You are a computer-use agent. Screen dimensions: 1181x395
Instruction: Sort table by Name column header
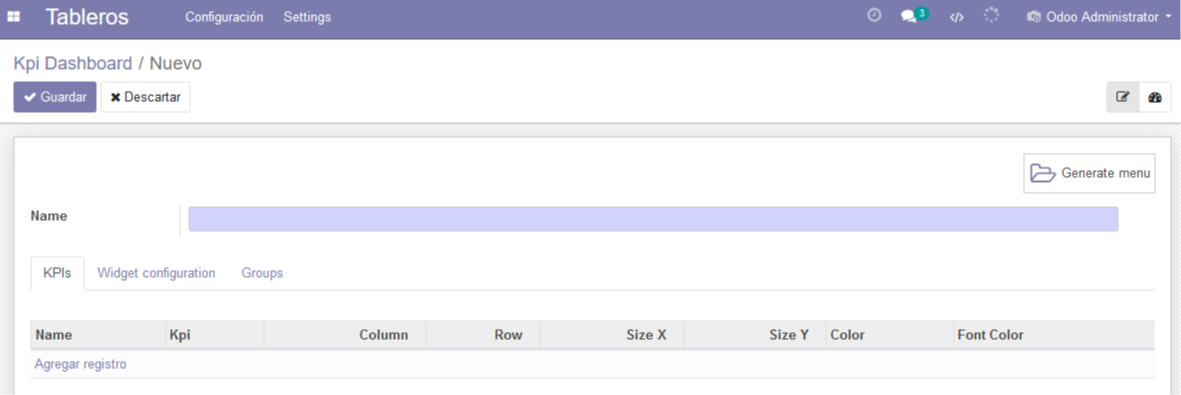point(98,335)
